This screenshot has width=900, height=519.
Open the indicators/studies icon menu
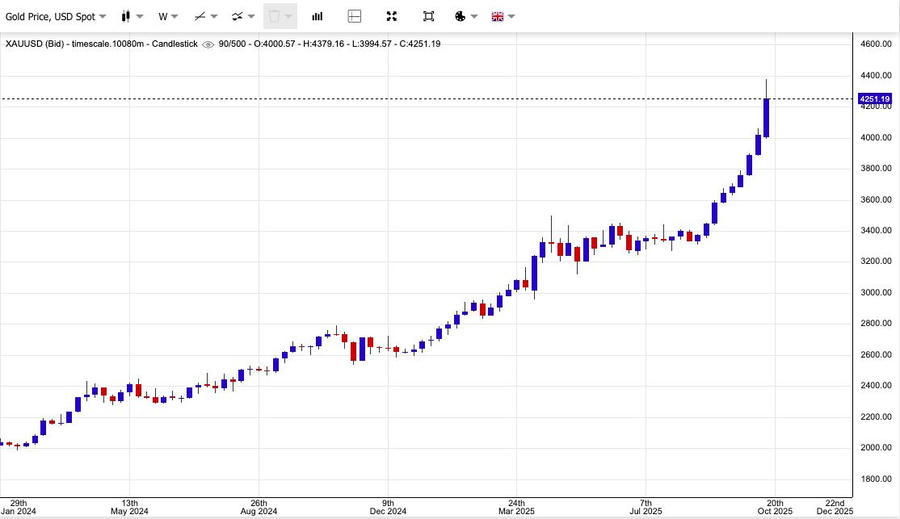point(237,16)
